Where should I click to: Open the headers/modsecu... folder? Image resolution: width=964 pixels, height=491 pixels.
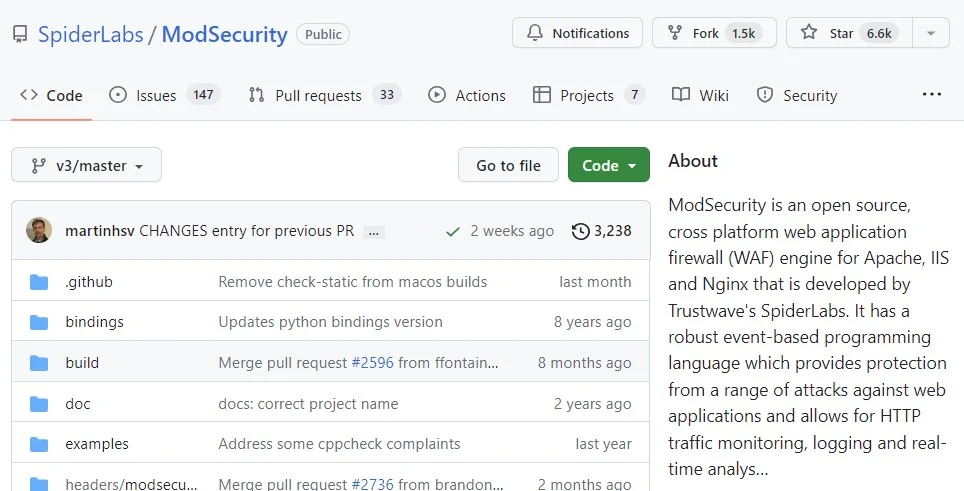(131, 484)
